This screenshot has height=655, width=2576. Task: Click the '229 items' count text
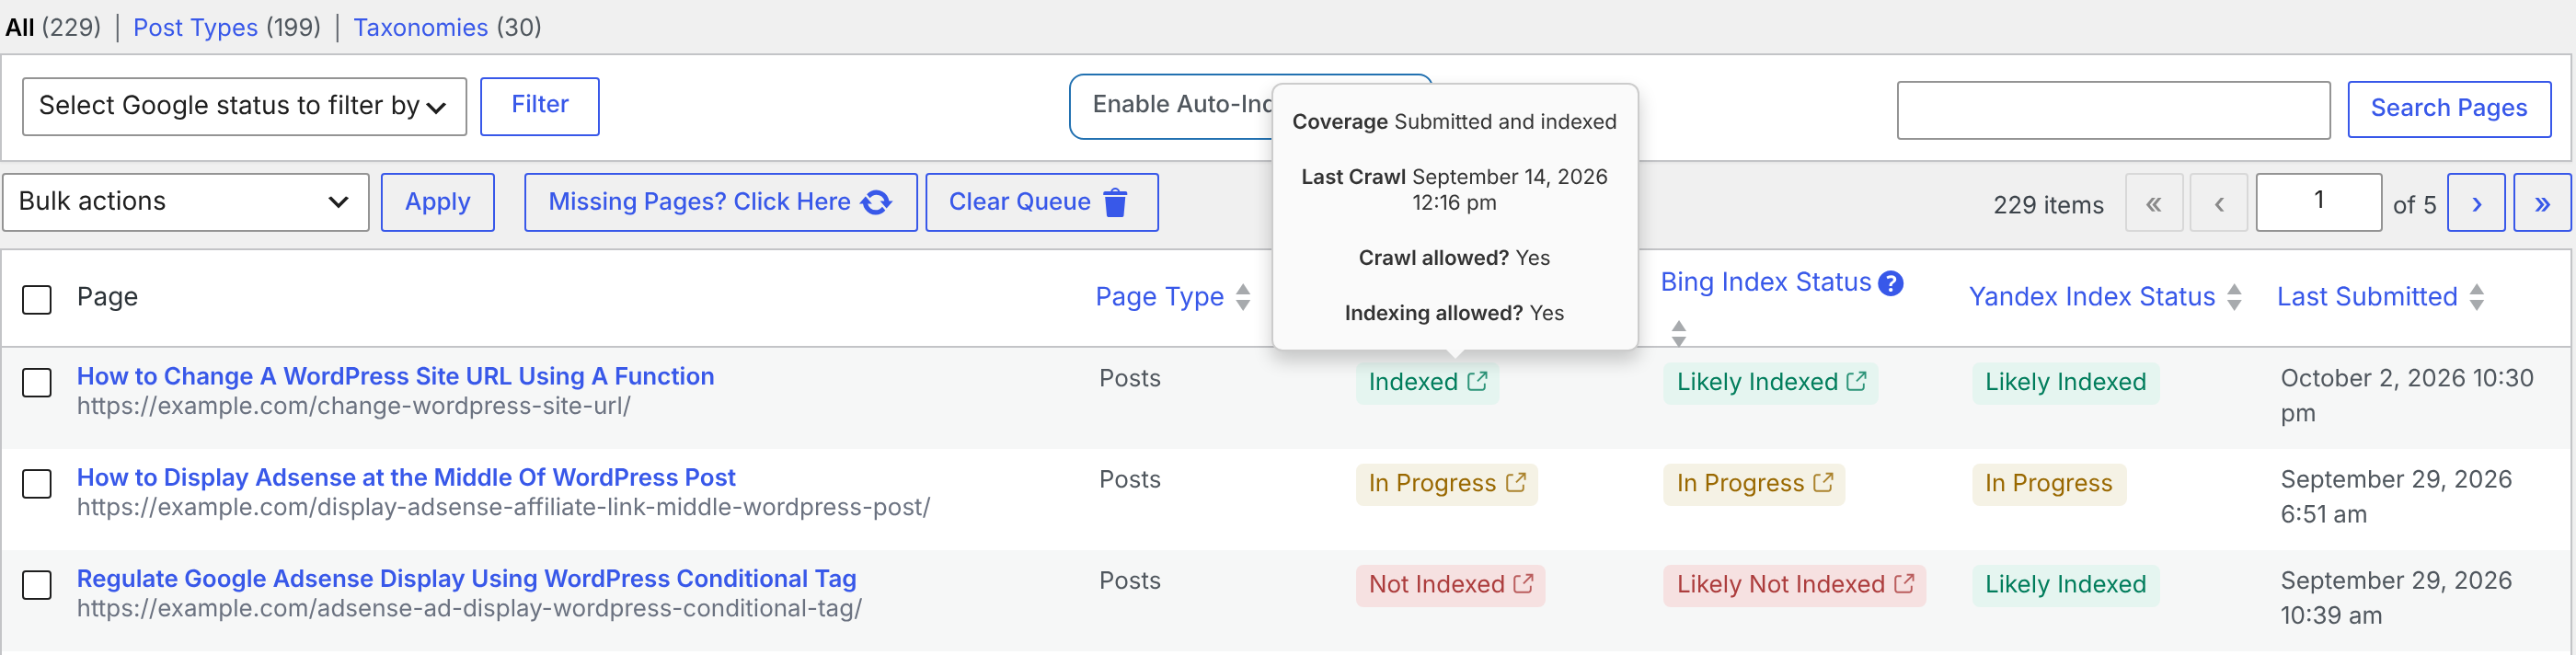2047,205
